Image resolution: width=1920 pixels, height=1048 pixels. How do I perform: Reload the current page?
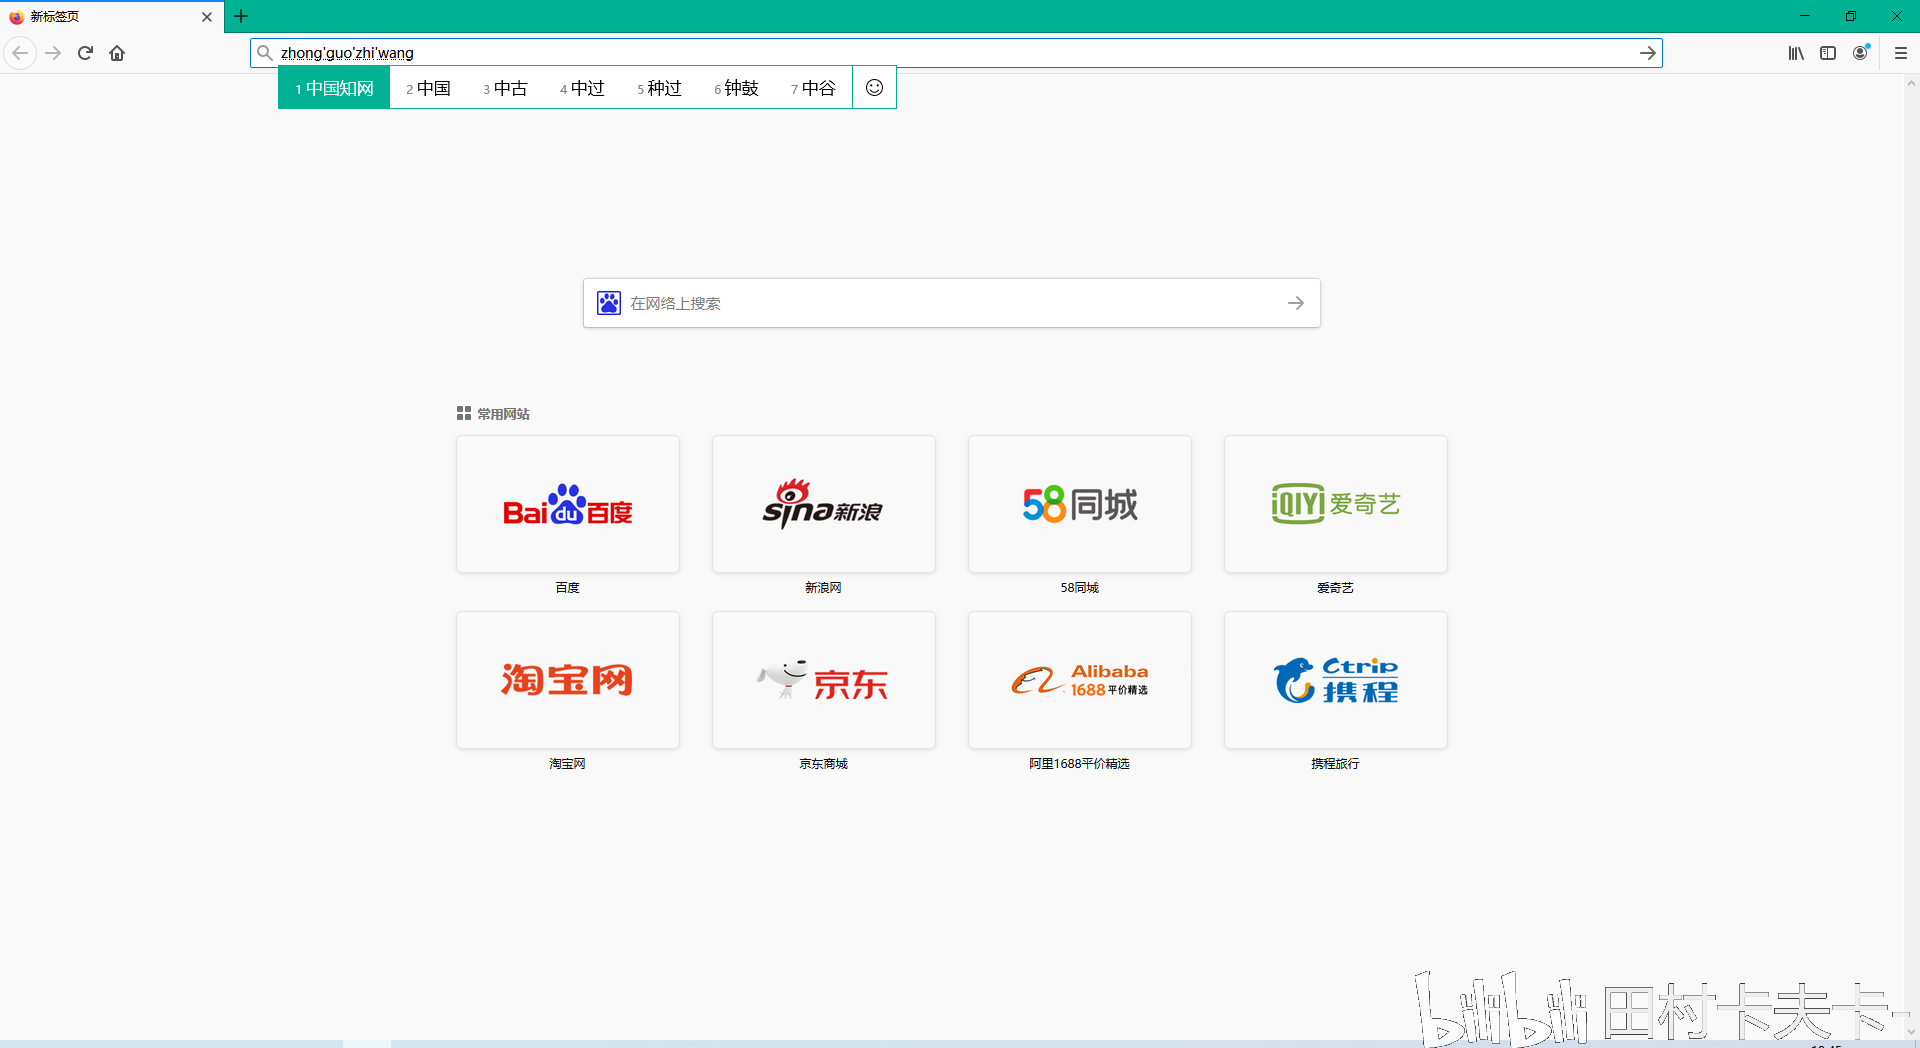point(85,53)
